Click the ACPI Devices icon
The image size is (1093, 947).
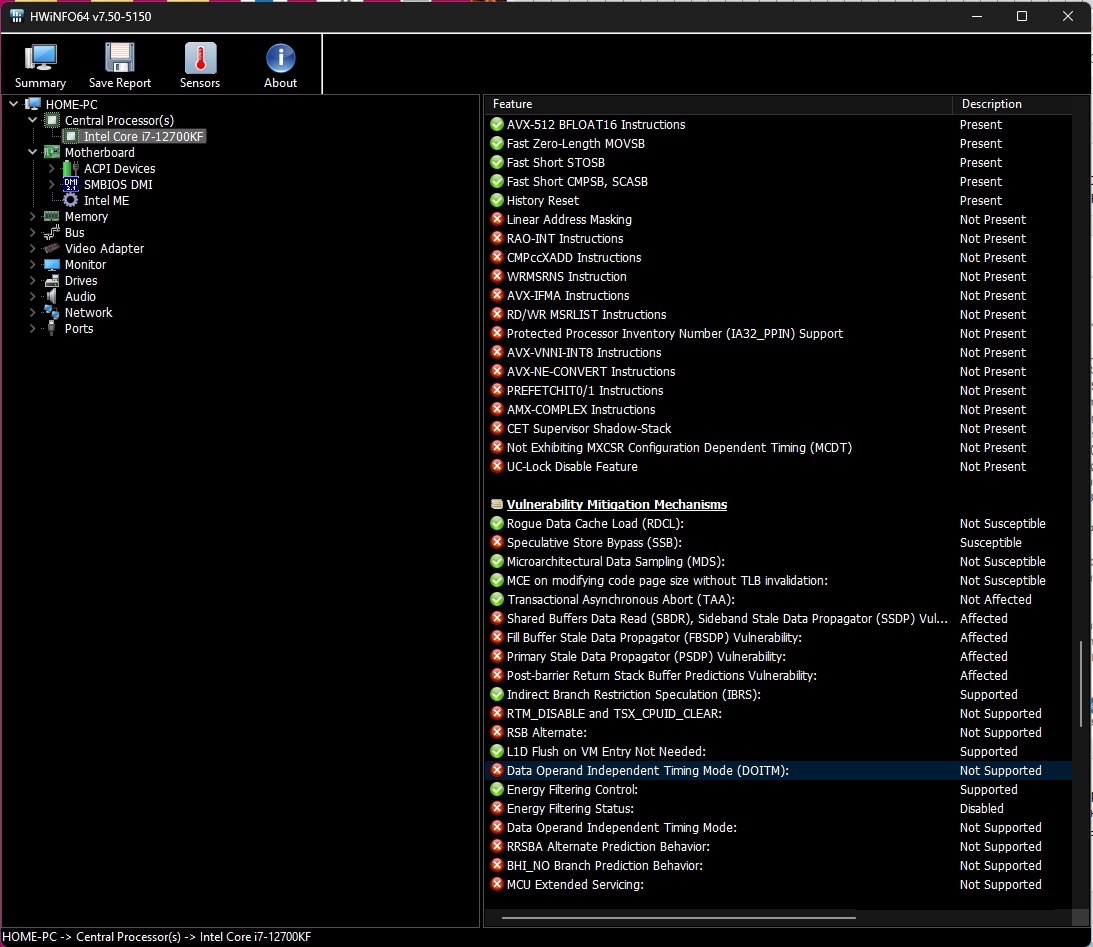pyautogui.click(x=71, y=169)
